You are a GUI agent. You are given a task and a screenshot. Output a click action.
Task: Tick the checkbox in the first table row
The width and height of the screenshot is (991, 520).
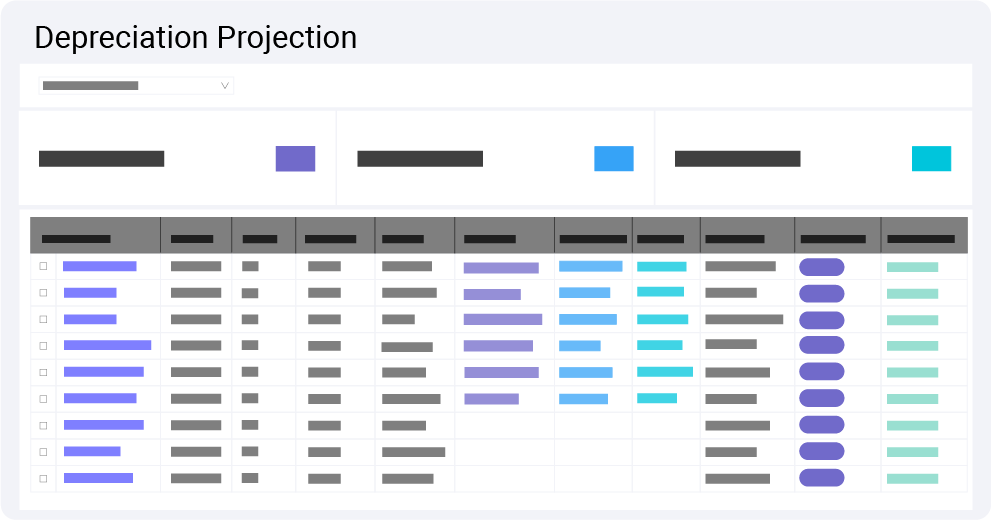43,266
